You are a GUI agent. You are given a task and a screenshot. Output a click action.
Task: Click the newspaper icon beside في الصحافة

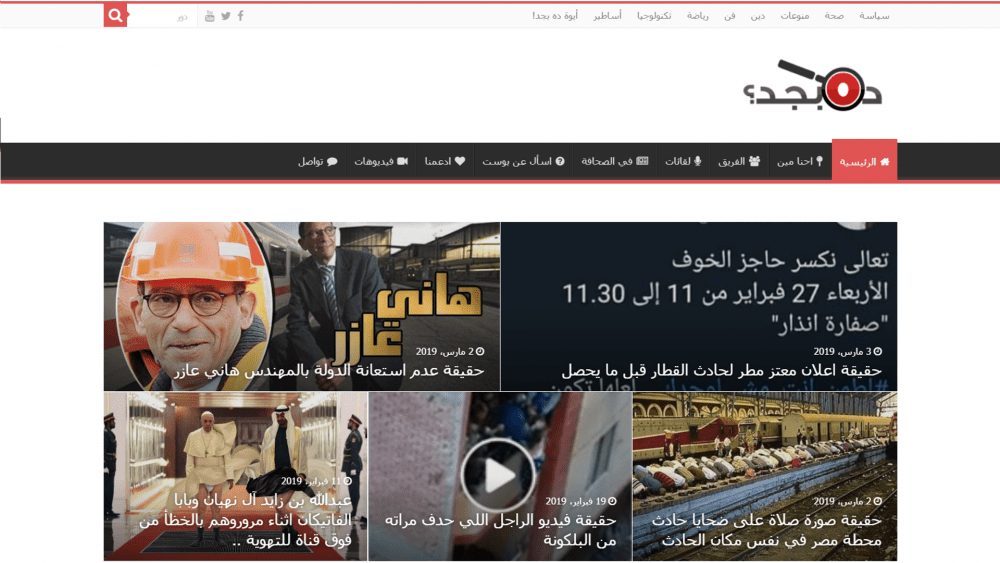click(642, 161)
